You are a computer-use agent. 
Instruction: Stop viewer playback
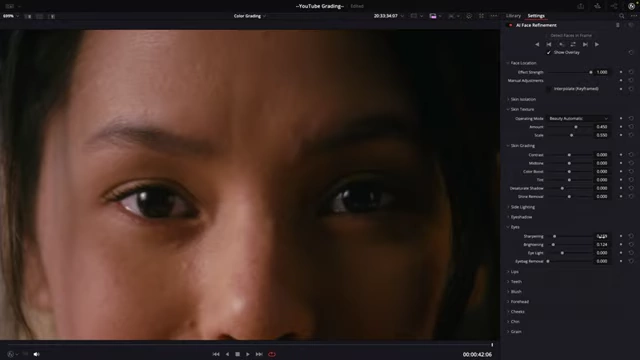238,354
